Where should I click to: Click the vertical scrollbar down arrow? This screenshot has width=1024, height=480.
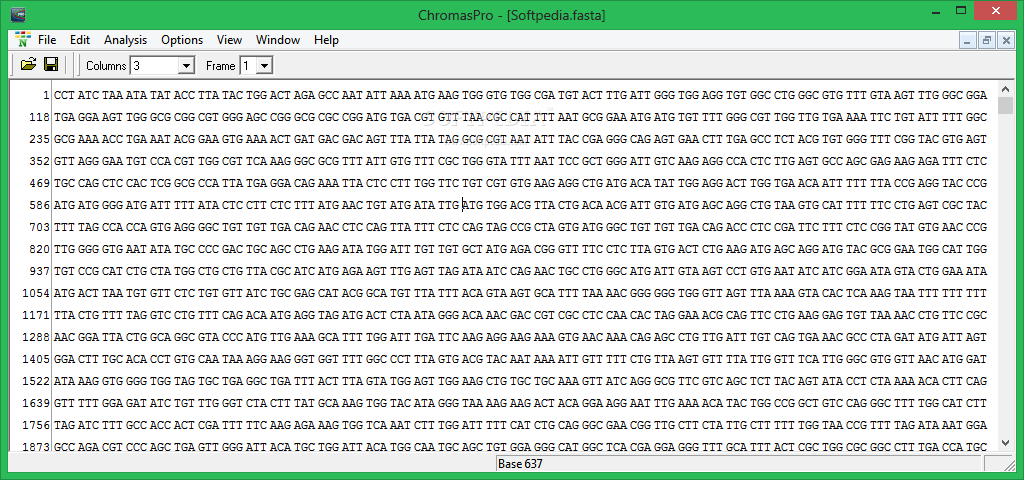[1004, 443]
